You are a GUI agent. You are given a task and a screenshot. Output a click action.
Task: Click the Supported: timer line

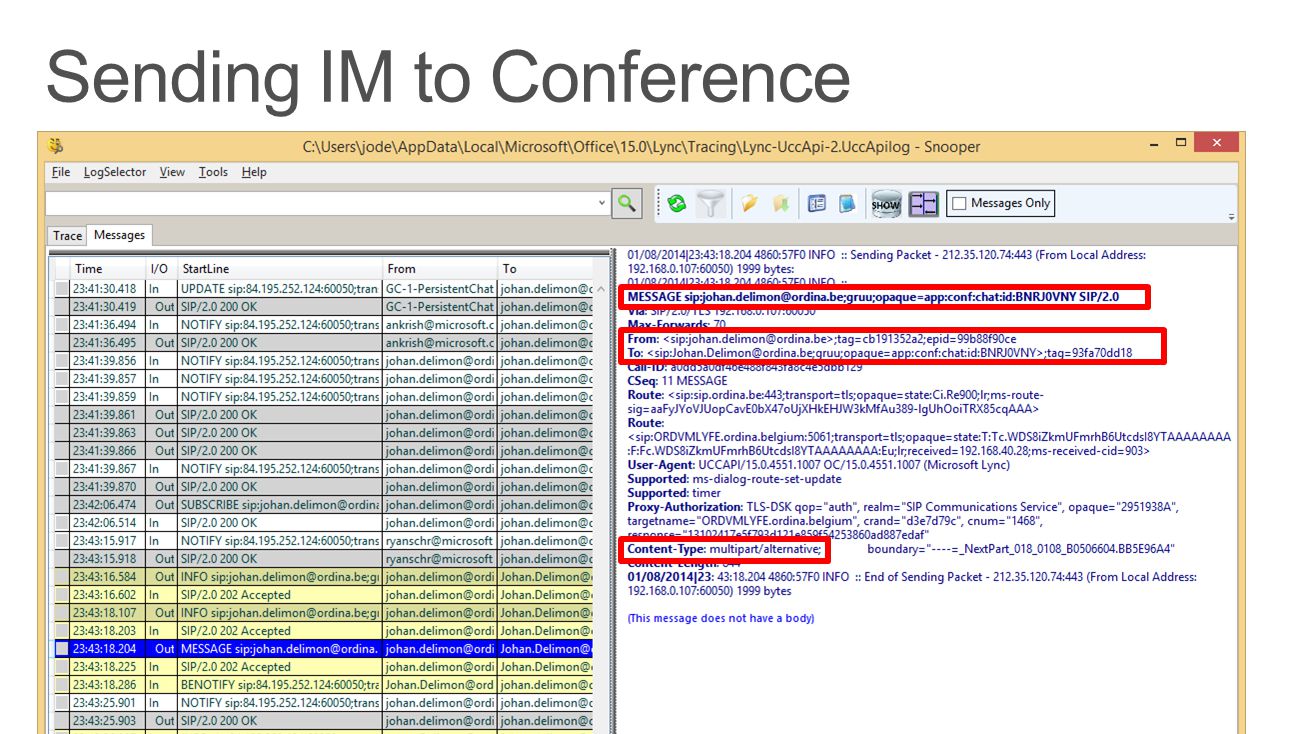[674, 493]
